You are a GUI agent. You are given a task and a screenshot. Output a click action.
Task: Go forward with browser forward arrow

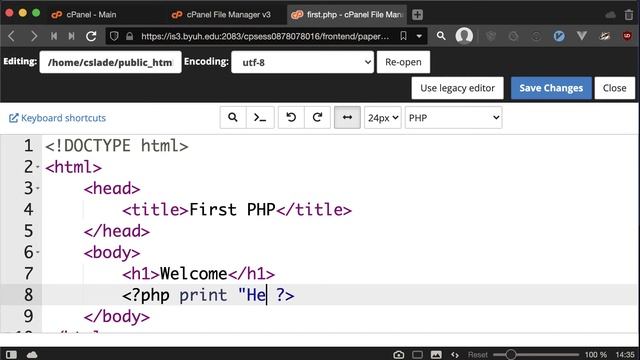pyautogui.click(x=34, y=36)
